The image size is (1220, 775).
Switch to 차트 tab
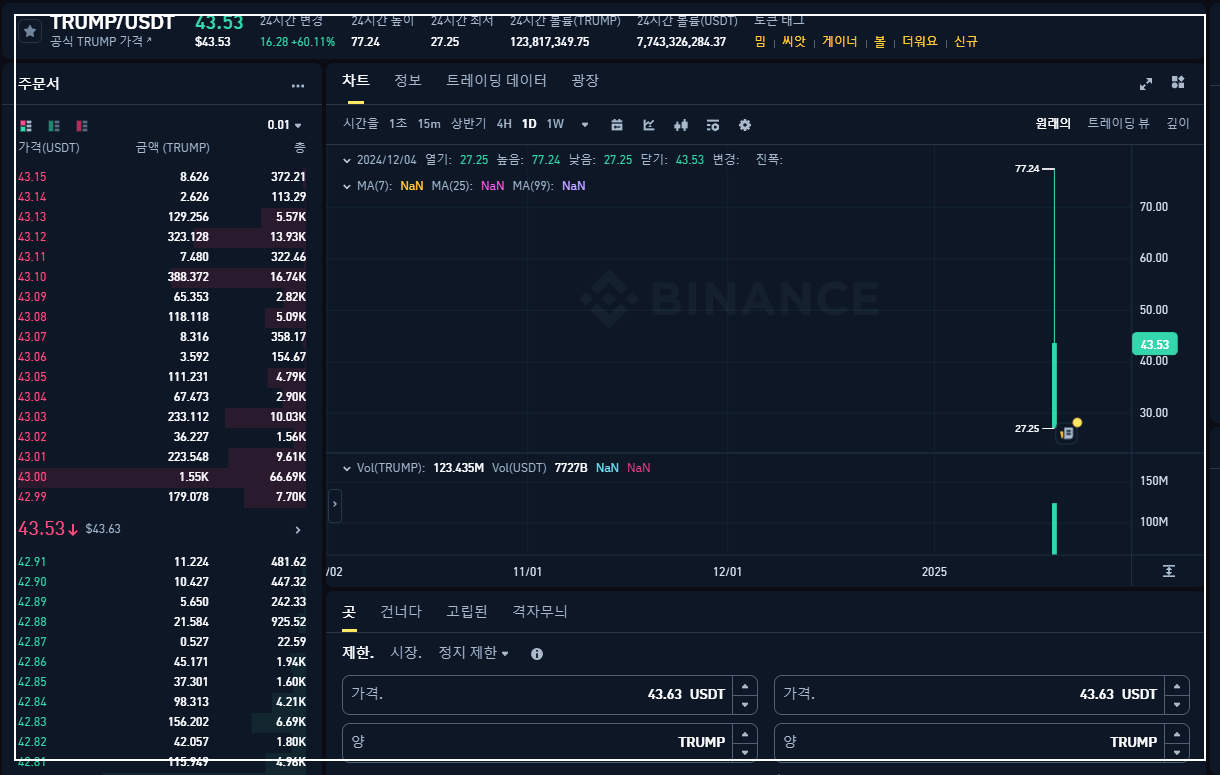point(355,81)
